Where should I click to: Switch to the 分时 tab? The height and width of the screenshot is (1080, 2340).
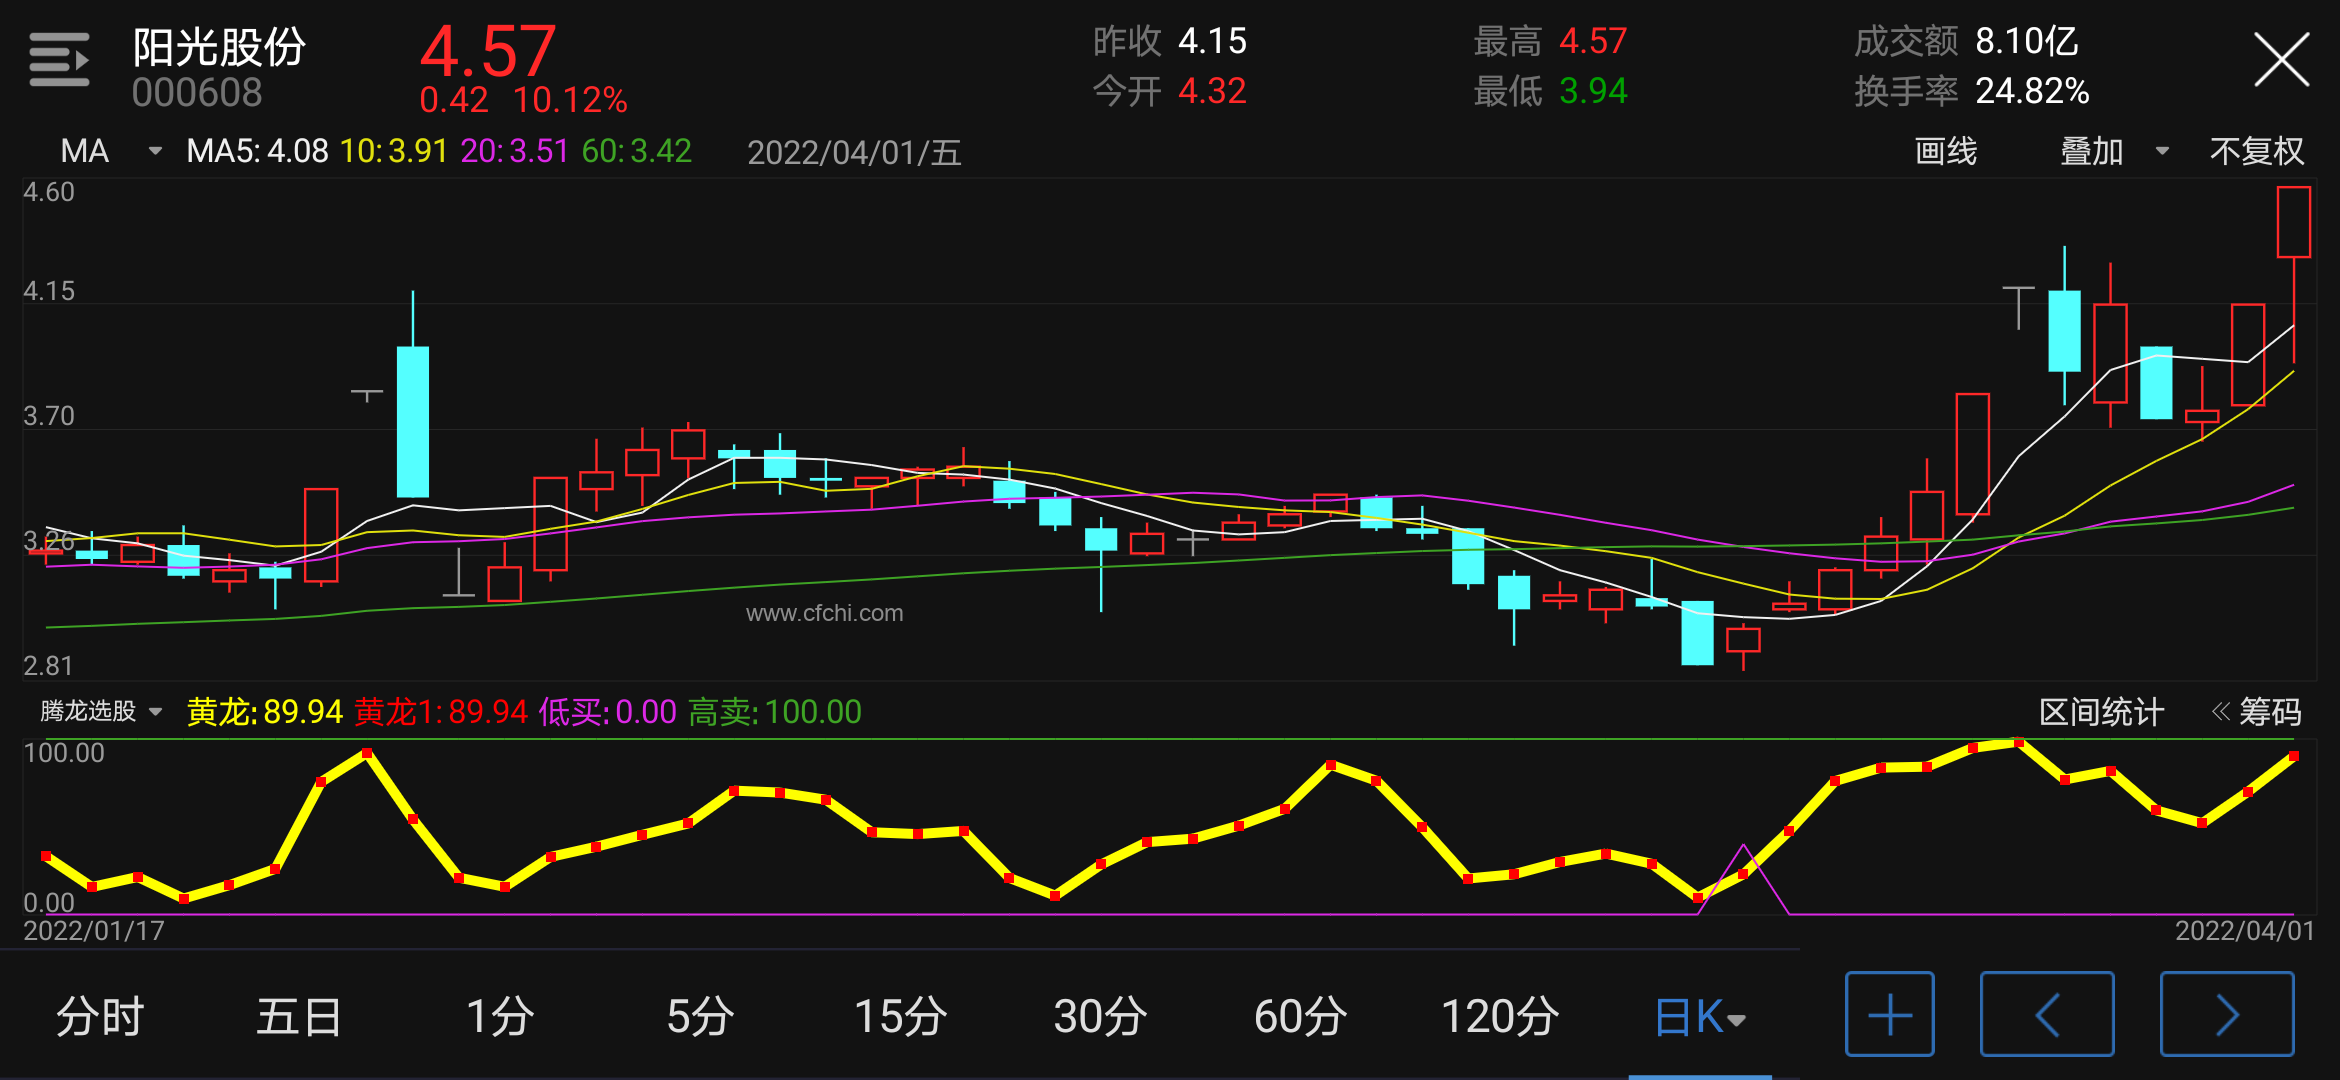(100, 1017)
